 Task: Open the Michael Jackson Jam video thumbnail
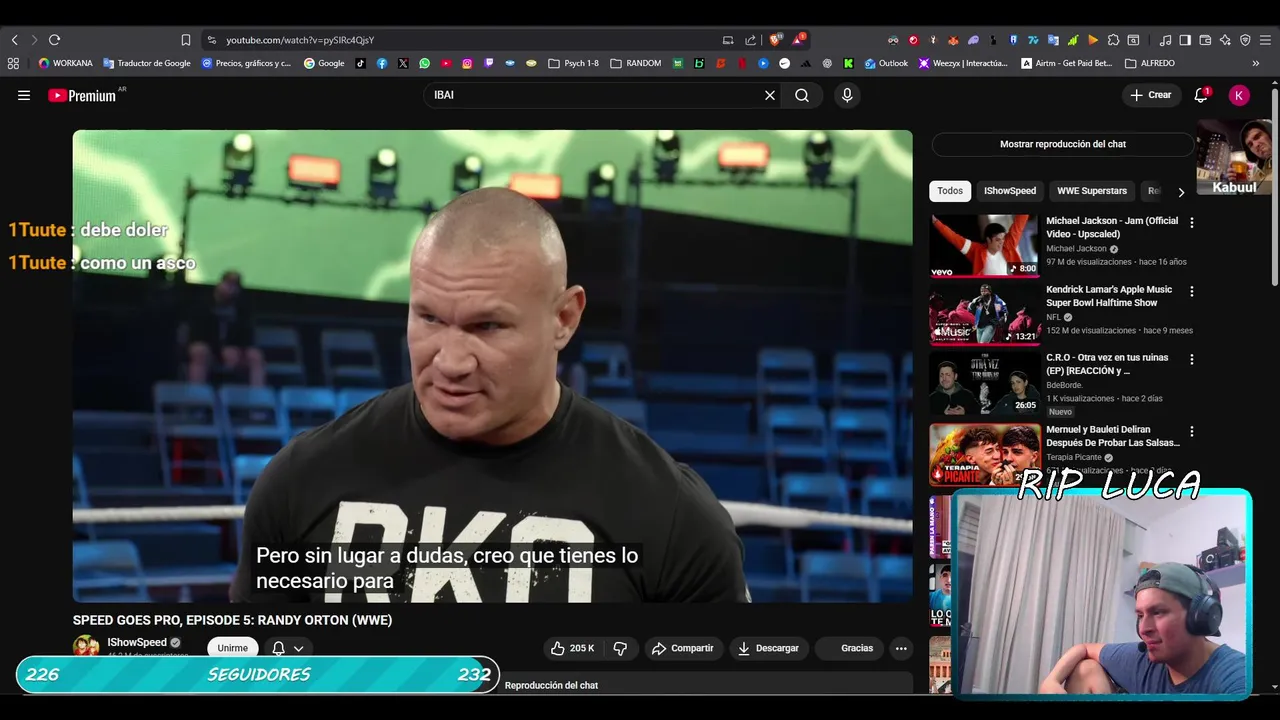[x=985, y=246]
